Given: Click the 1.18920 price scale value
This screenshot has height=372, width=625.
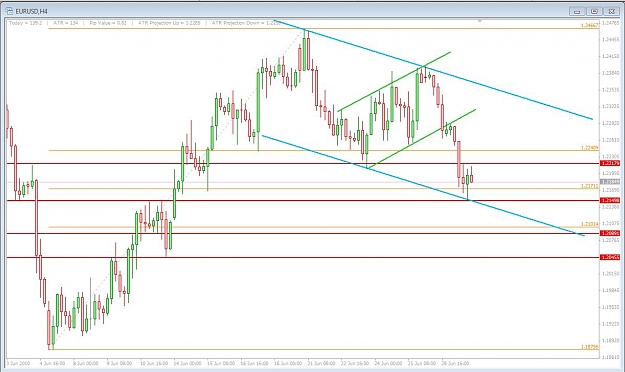Looking at the screenshot, I should [x=611, y=341].
